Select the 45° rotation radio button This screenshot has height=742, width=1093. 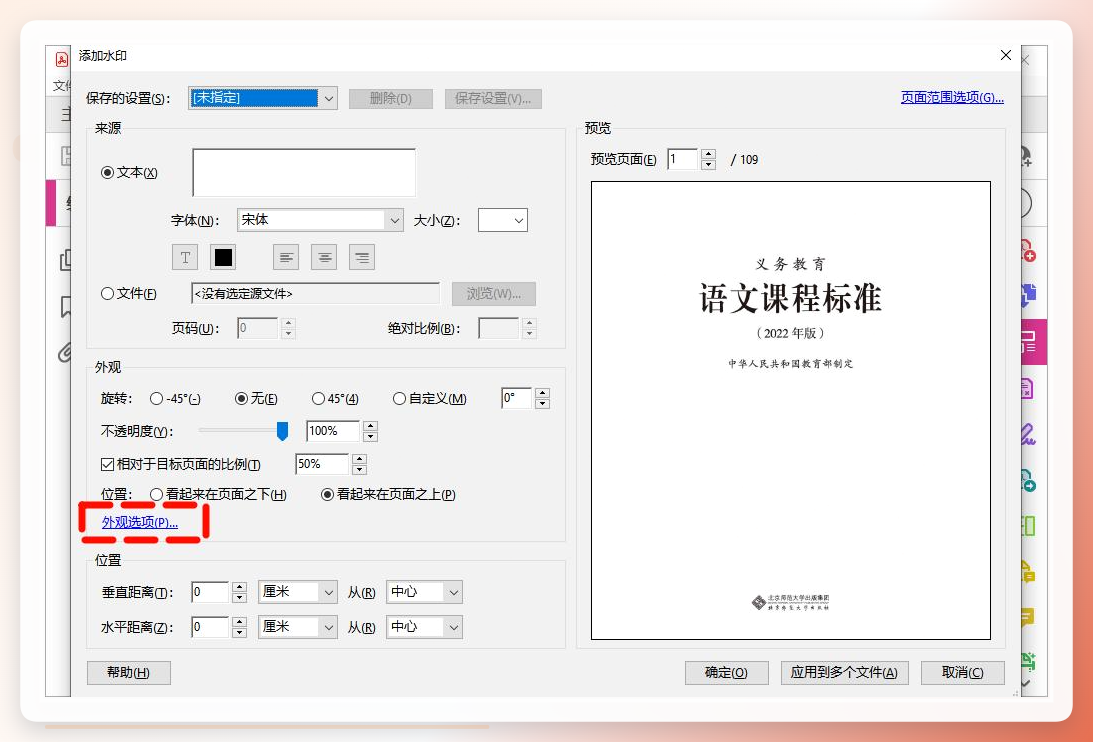tap(319, 398)
